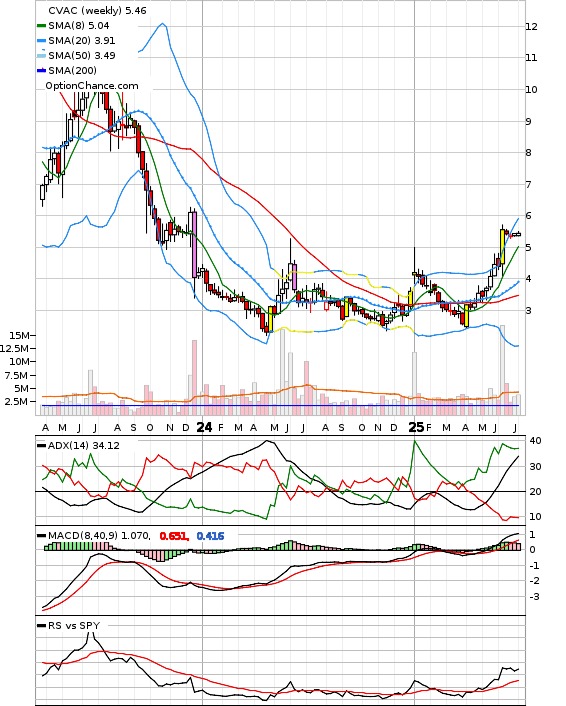Click the OptionChance.com watermark text
Screen dimensions: 566x706
point(92,86)
